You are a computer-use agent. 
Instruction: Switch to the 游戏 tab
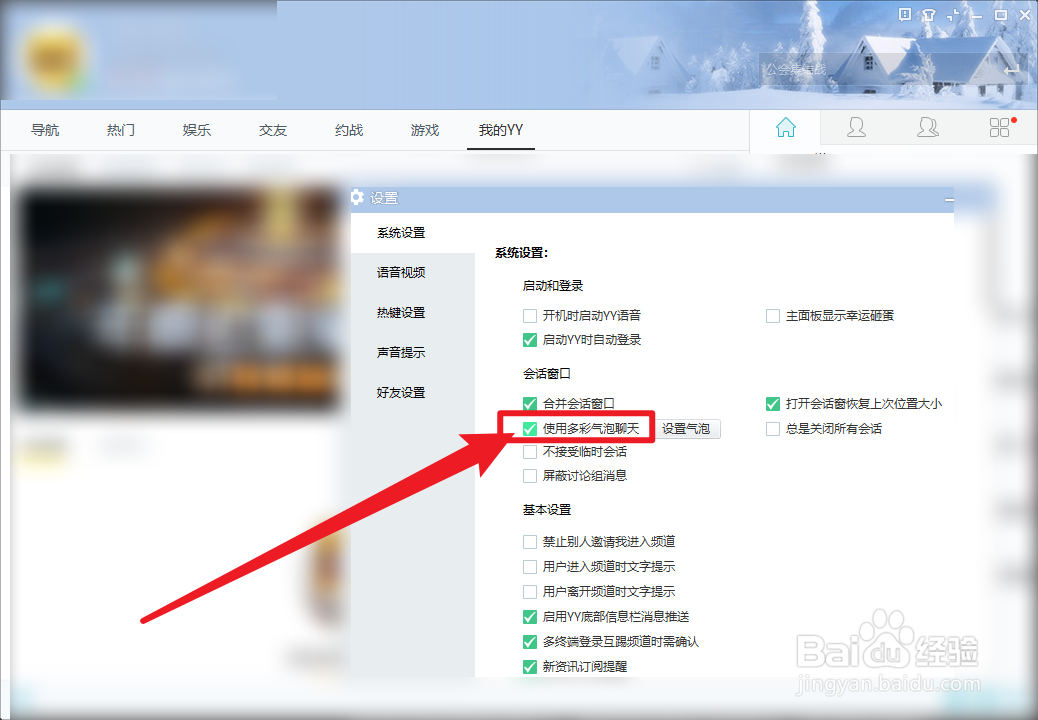point(424,130)
